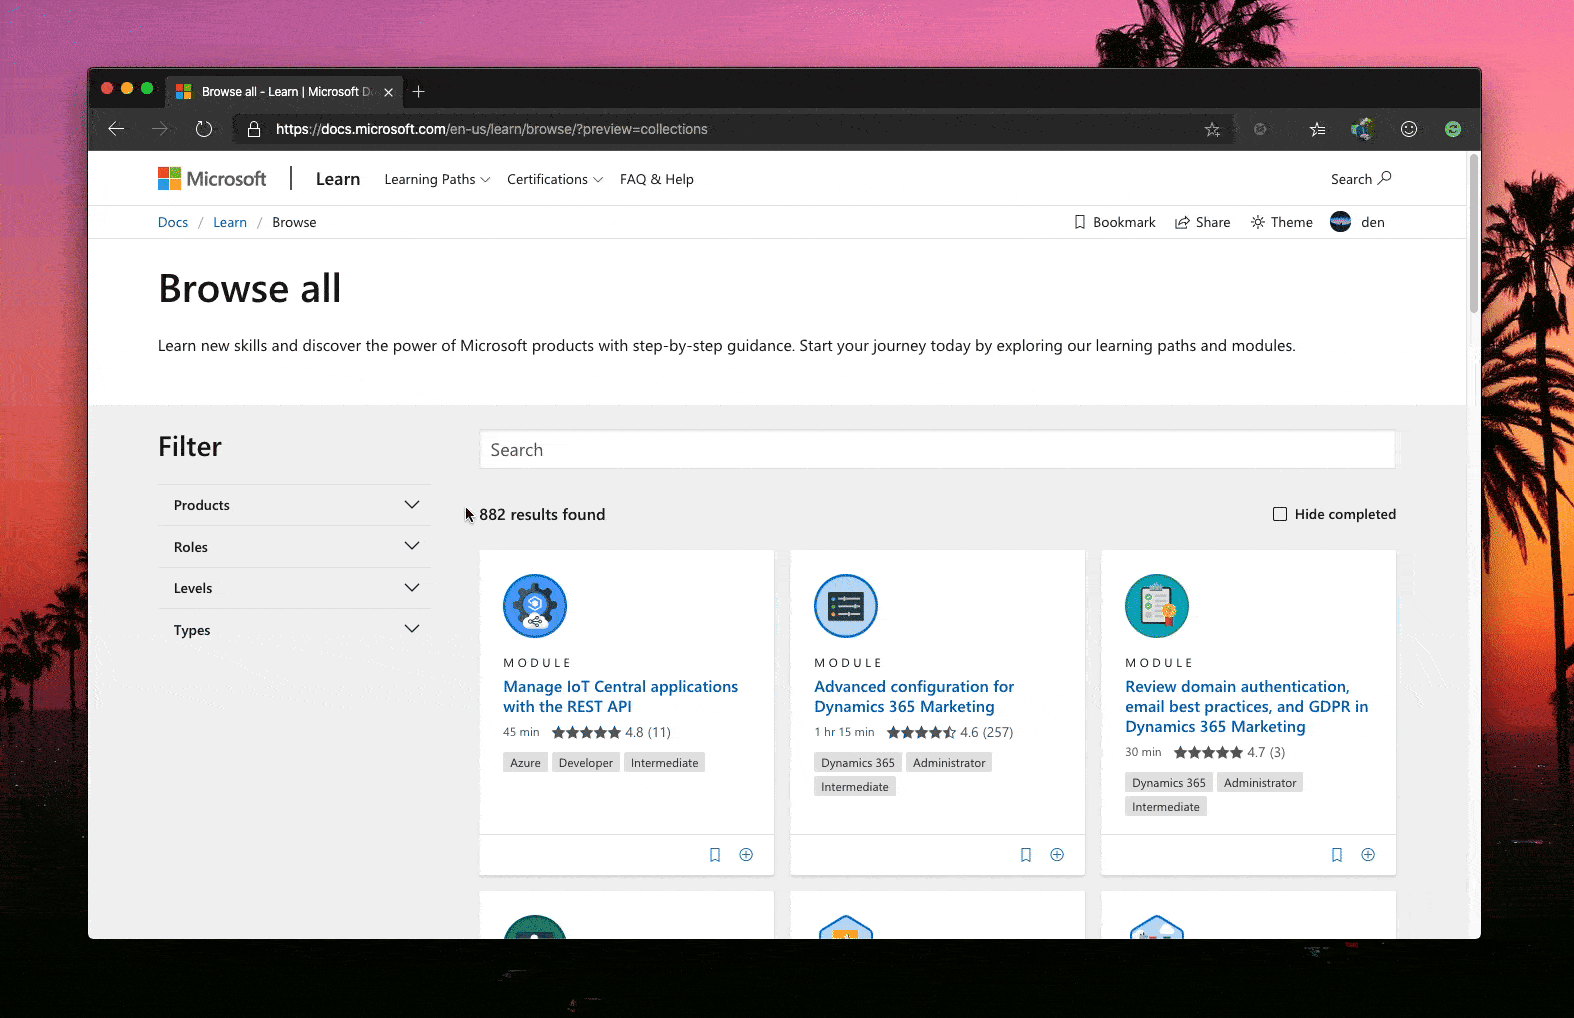Open Manage IoT Central applications module link
The image size is (1574, 1018).
click(x=621, y=696)
